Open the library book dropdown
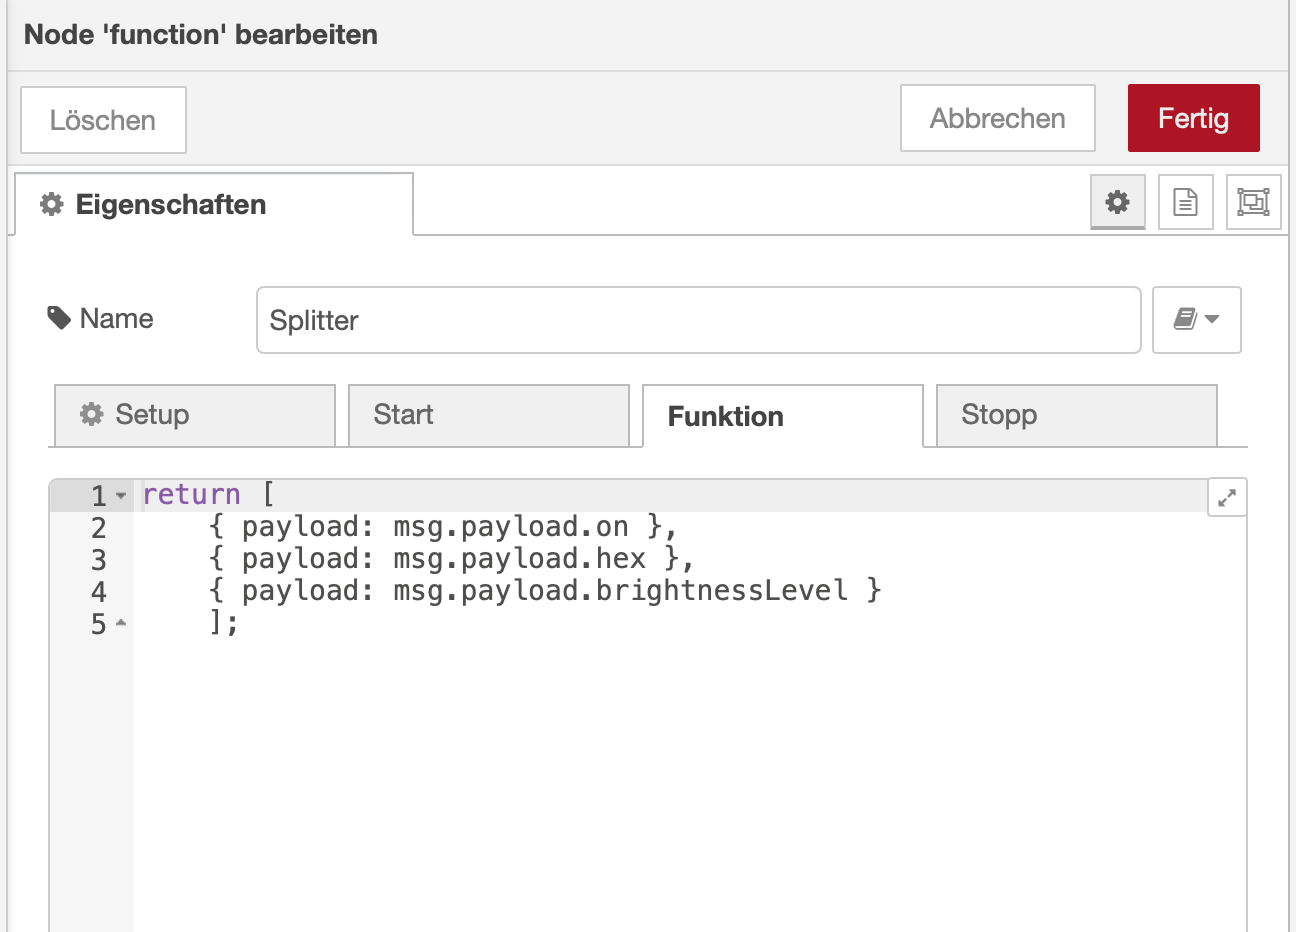The width and height of the screenshot is (1296, 932). coord(1196,320)
